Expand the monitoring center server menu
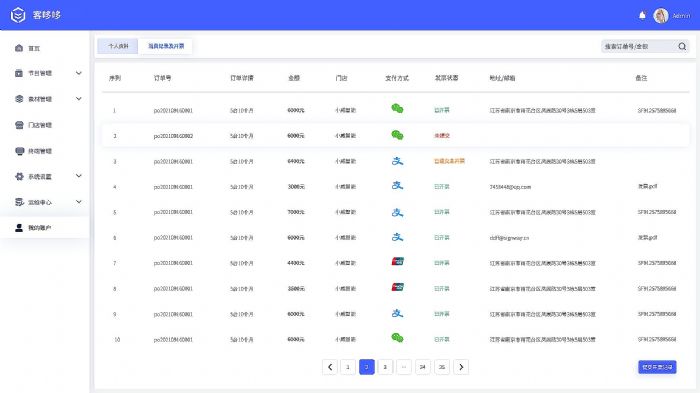Screen dimensions: 700x393 click(79, 202)
